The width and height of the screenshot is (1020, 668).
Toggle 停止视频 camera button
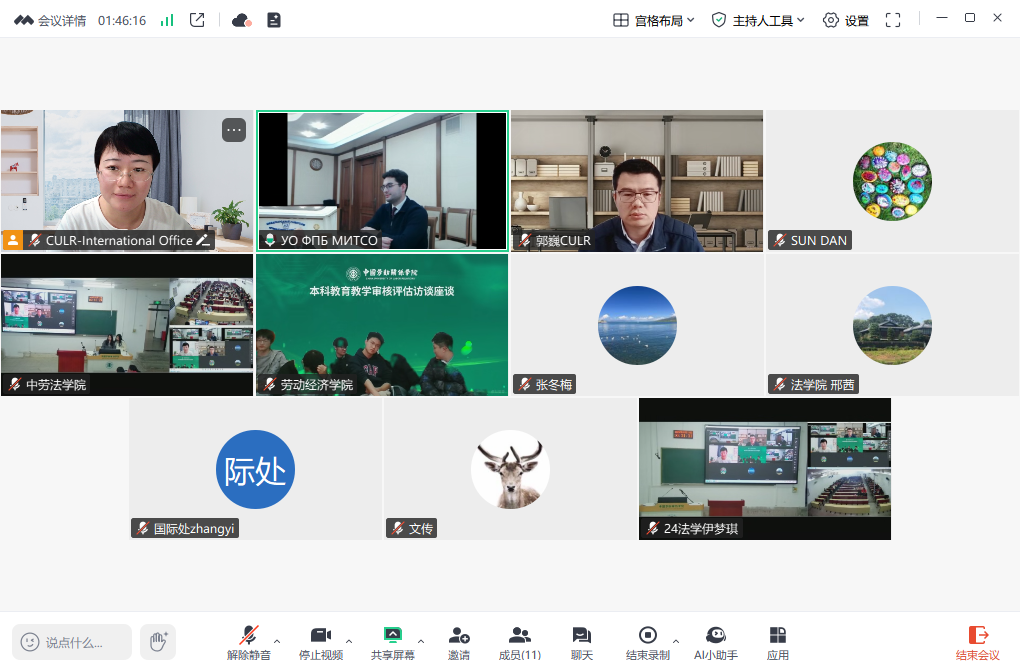click(320, 642)
